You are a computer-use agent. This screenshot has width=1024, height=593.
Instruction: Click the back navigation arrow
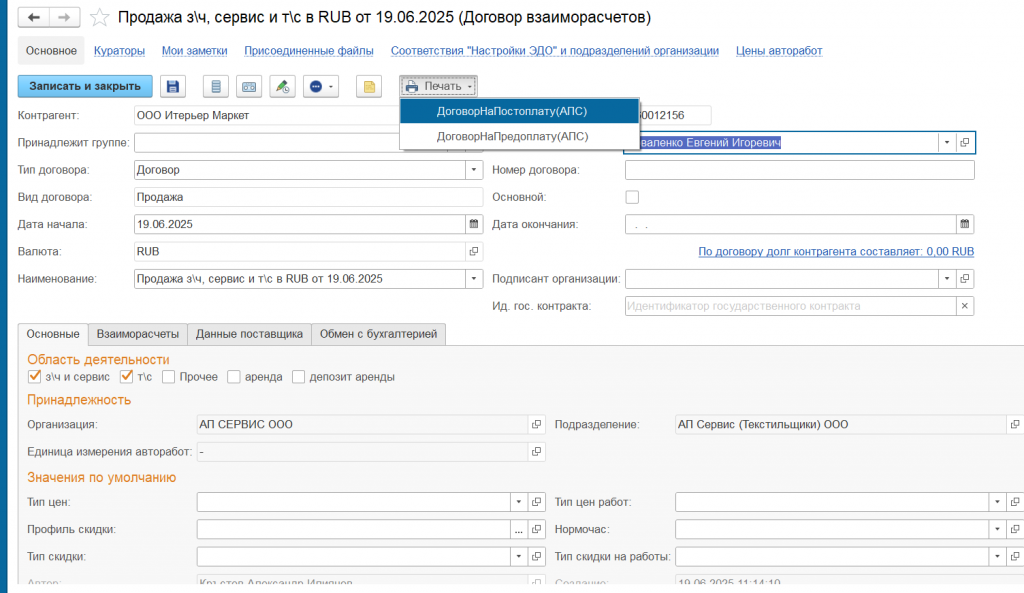click(35, 18)
